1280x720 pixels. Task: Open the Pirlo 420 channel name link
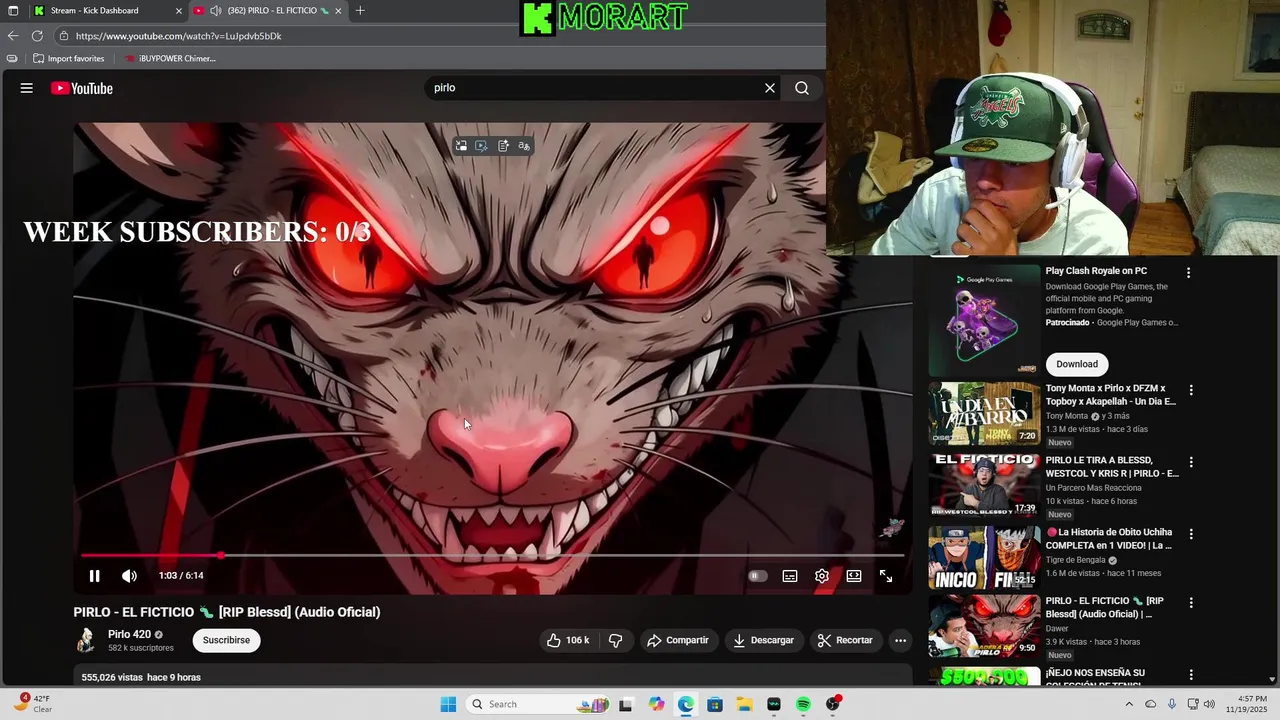129,634
